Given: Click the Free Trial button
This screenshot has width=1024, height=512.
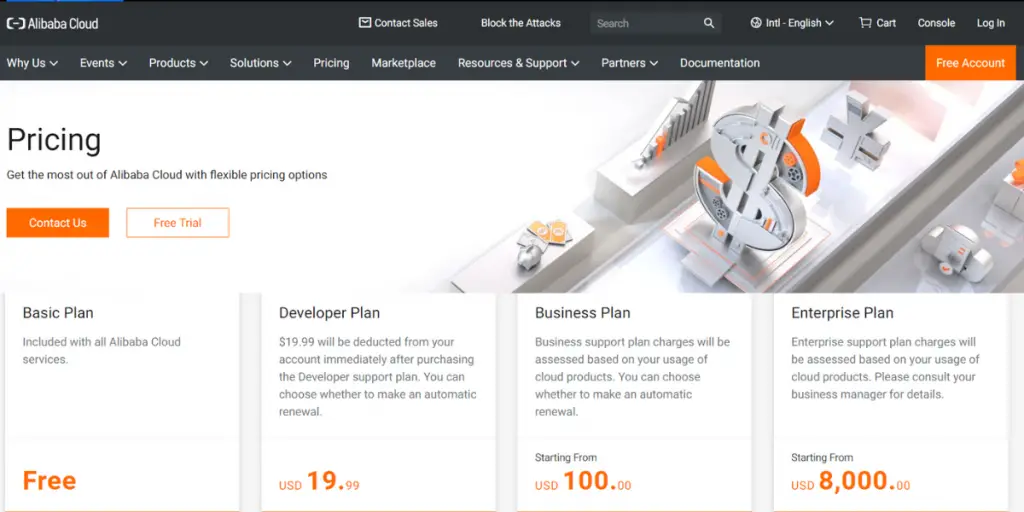Looking at the screenshot, I should click(177, 223).
